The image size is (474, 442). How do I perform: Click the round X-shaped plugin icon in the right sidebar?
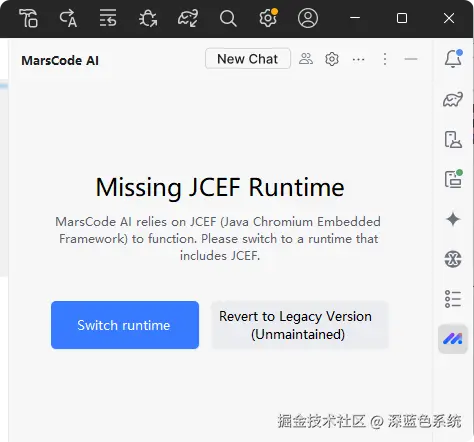click(x=453, y=259)
